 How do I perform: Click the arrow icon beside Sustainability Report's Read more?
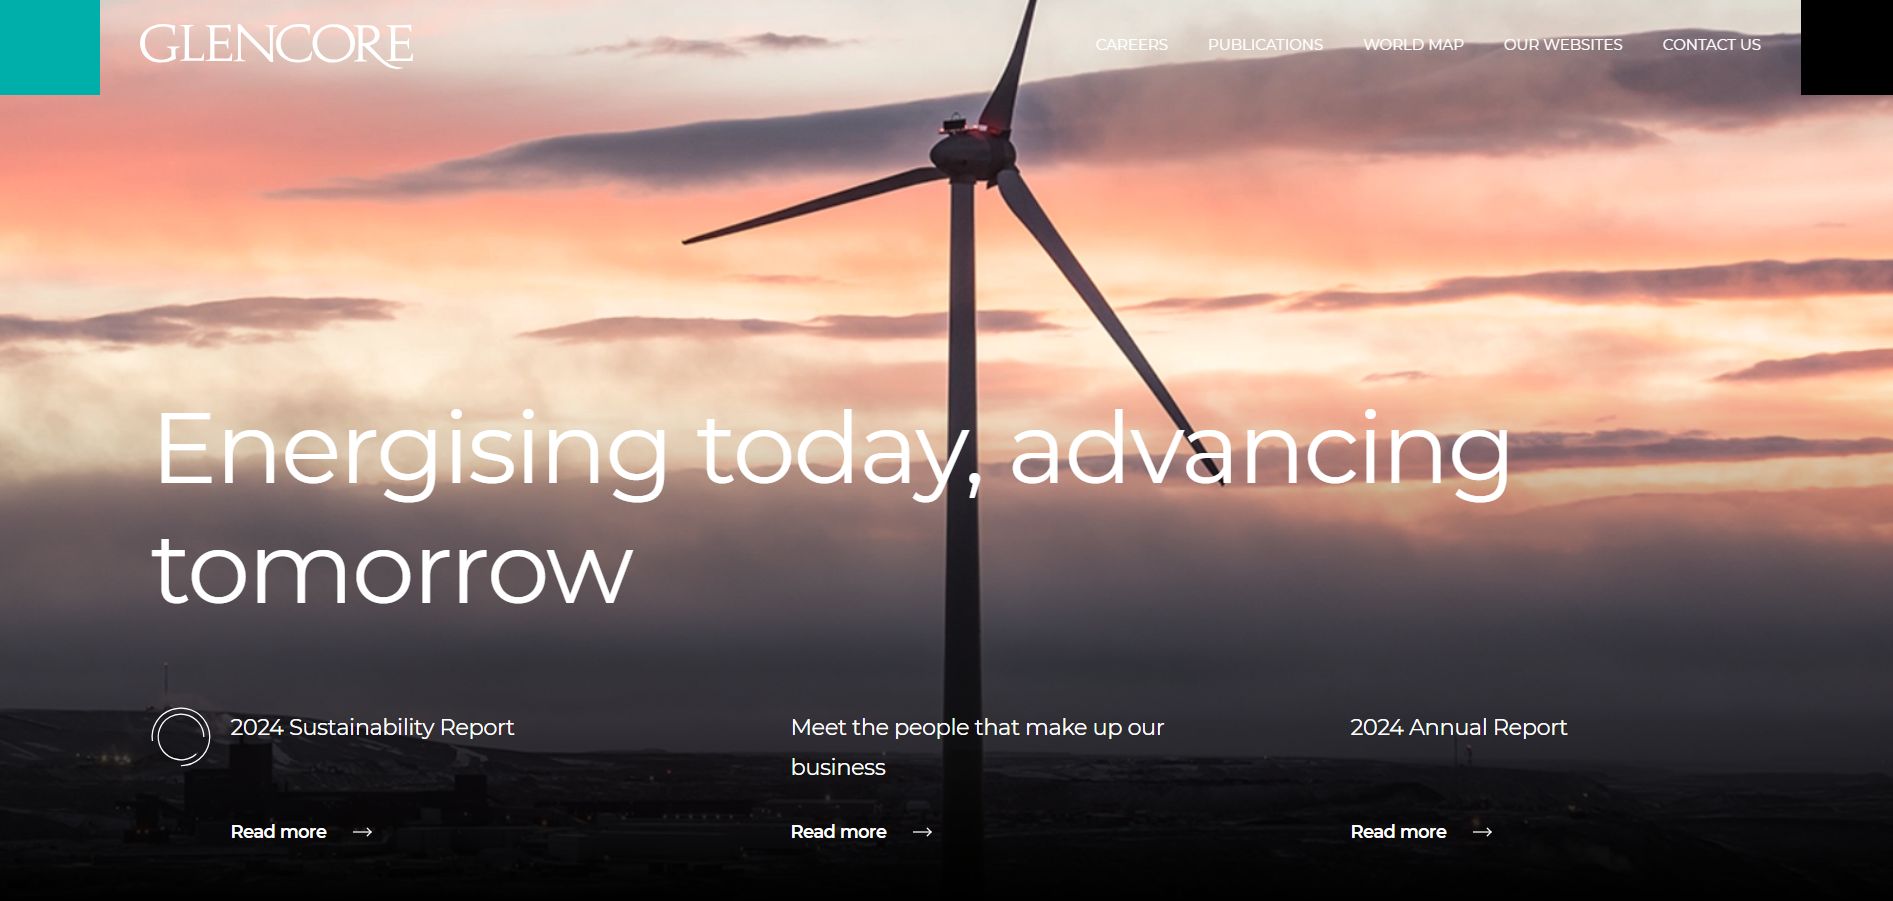(x=364, y=831)
